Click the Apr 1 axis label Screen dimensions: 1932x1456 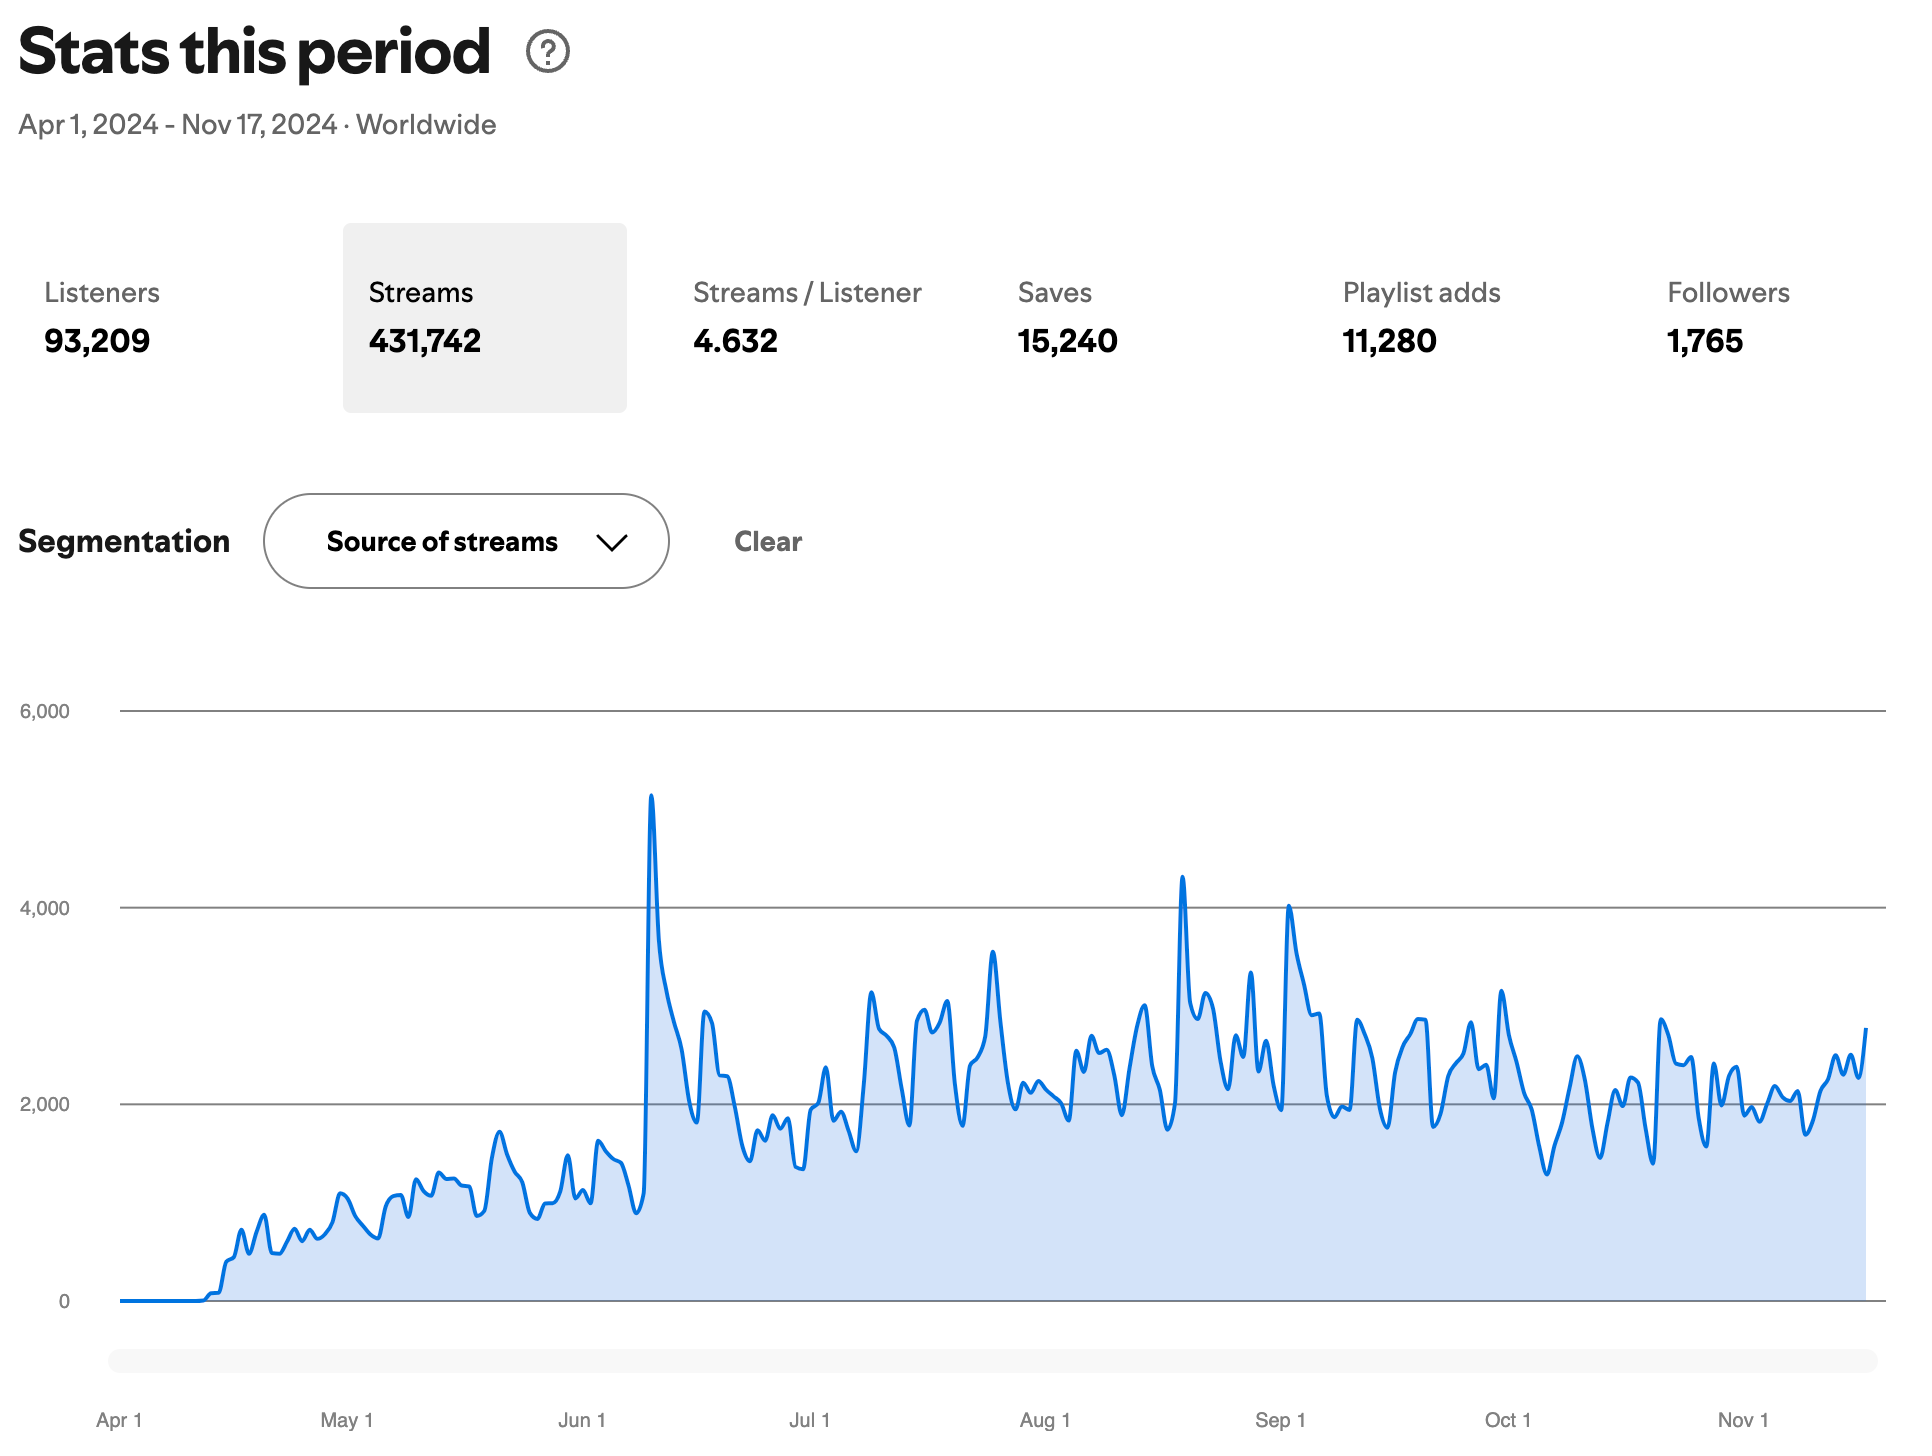click(x=119, y=1420)
